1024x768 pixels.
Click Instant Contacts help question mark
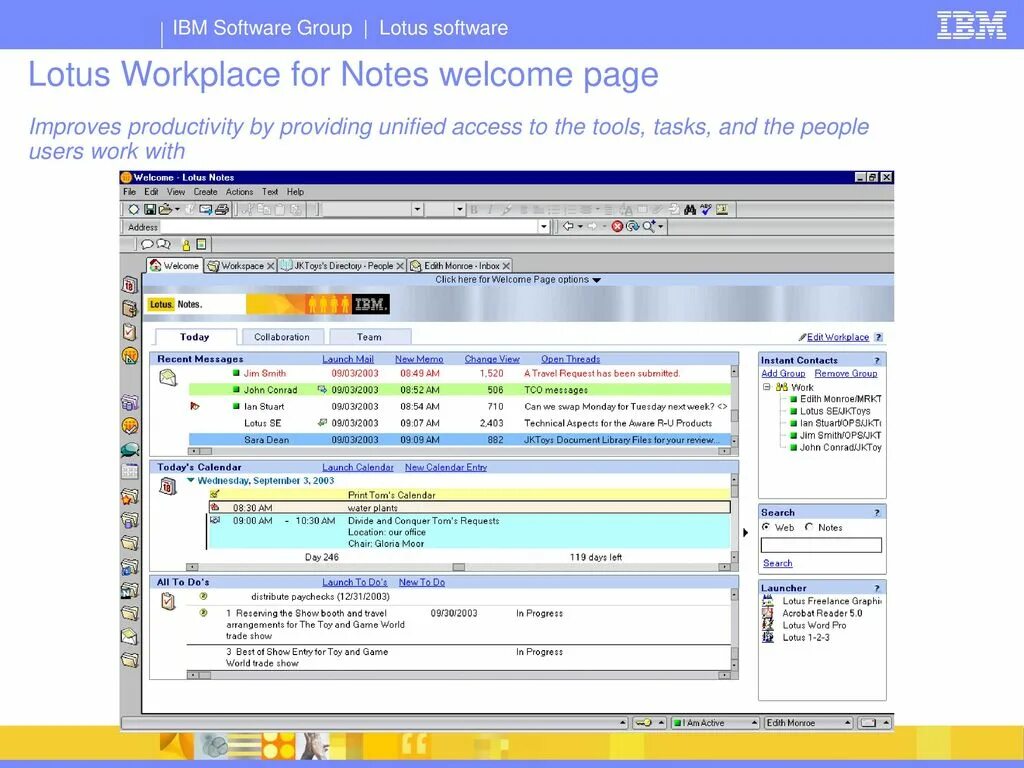pyautogui.click(x=877, y=360)
